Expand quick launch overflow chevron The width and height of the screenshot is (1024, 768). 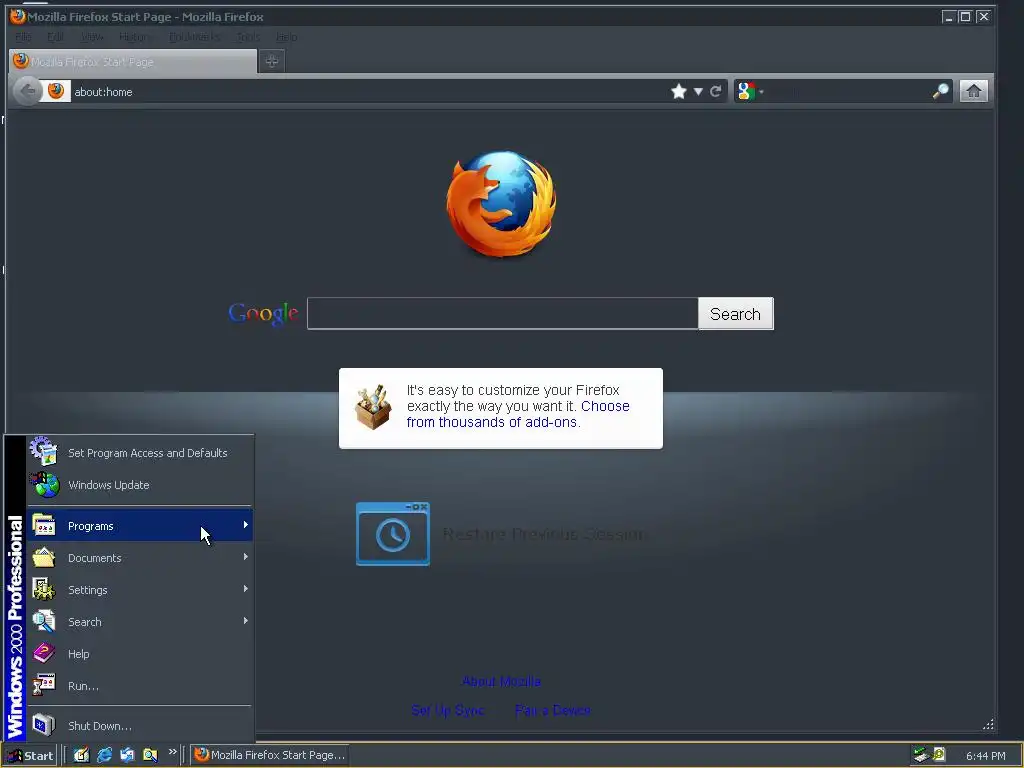coord(172,752)
